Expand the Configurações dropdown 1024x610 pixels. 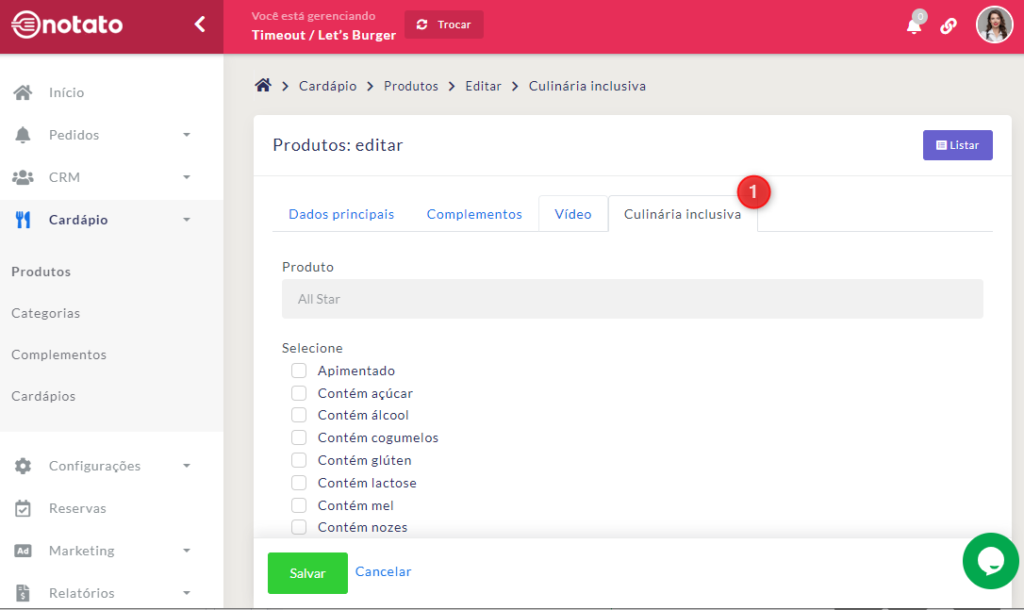pyautogui.click(x=186, y=466)
